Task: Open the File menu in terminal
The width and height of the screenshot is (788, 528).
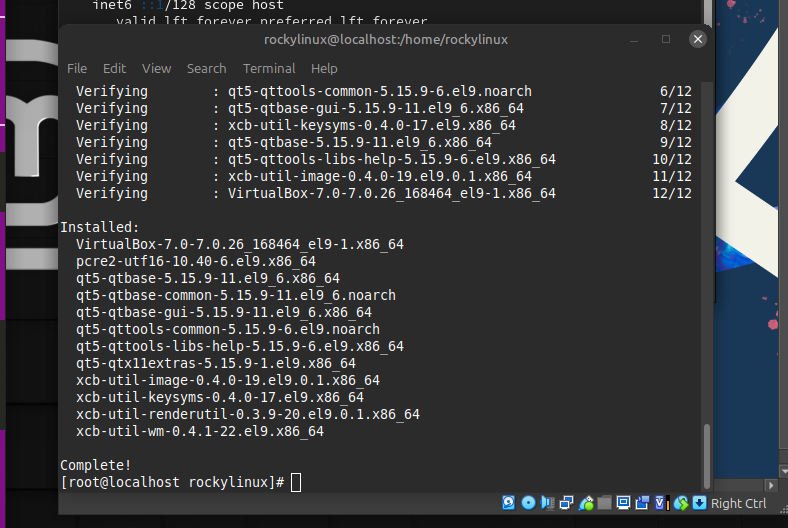Action: tap(77, 68)
